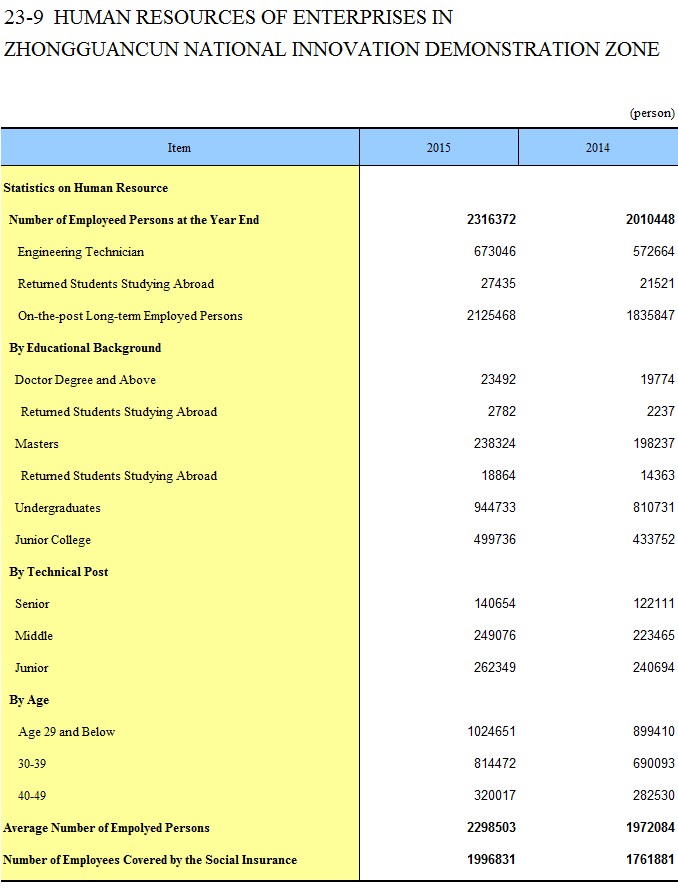The width and height of the screenshot is (678, 888).
Task: Click the value 122111
Action: (x=654, y=604)
